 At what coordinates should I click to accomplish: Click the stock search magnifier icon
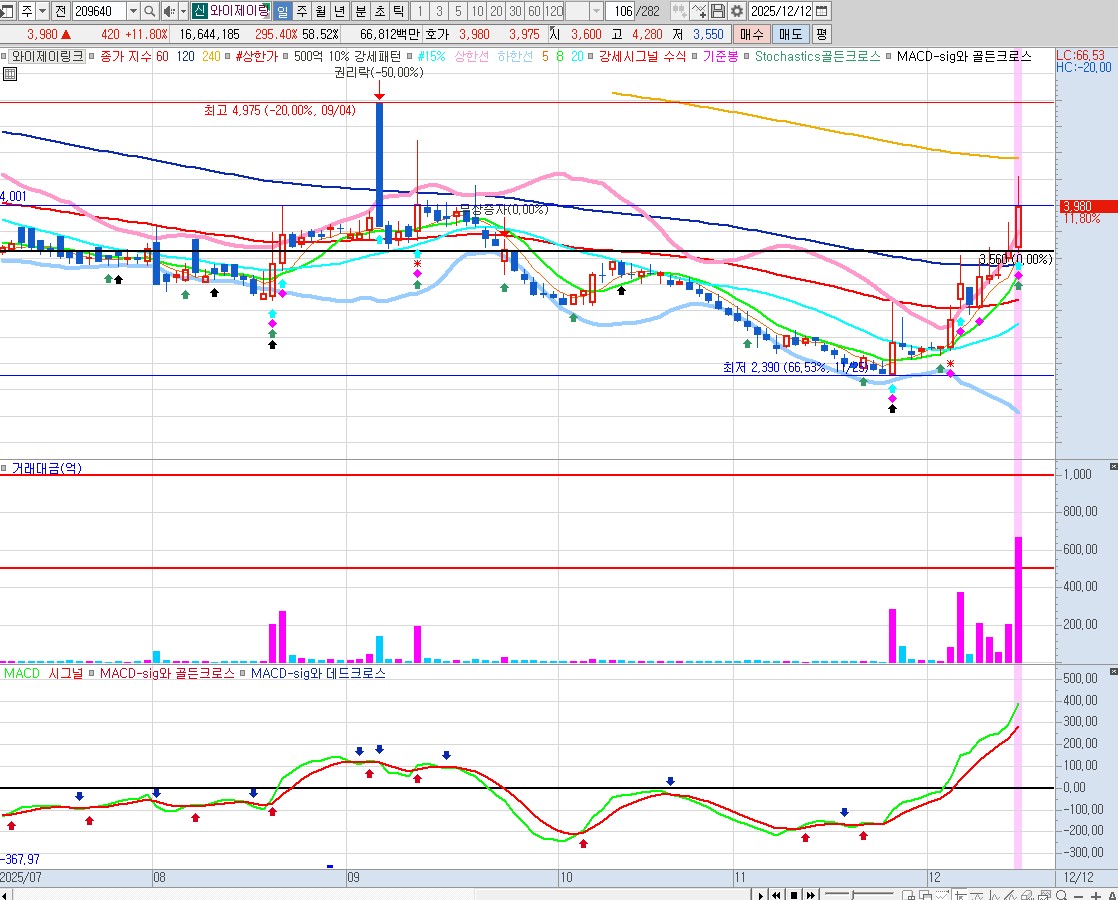150,11
